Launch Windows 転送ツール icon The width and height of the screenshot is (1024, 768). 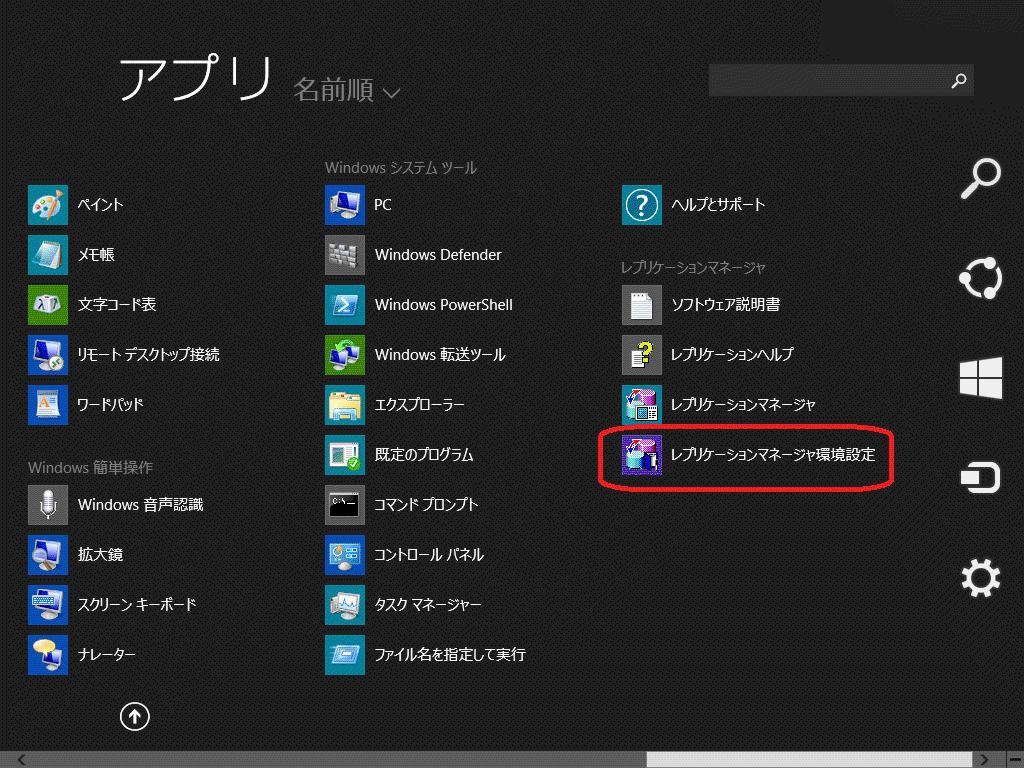345,355
